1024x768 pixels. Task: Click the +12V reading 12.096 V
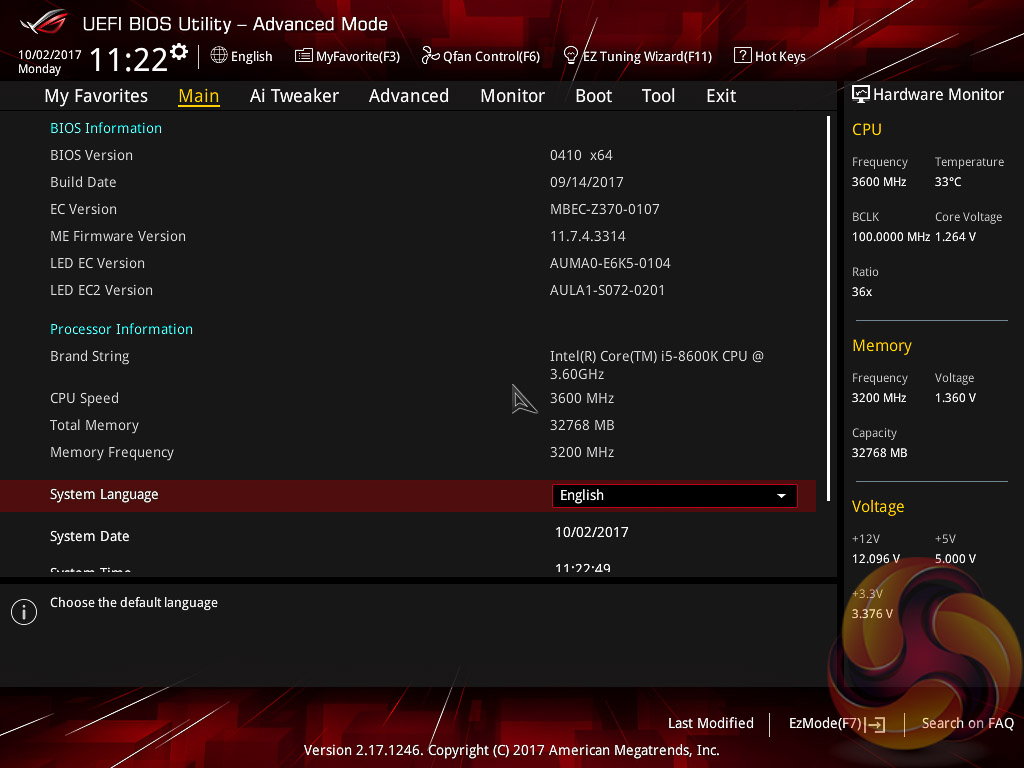coord(876,559)
